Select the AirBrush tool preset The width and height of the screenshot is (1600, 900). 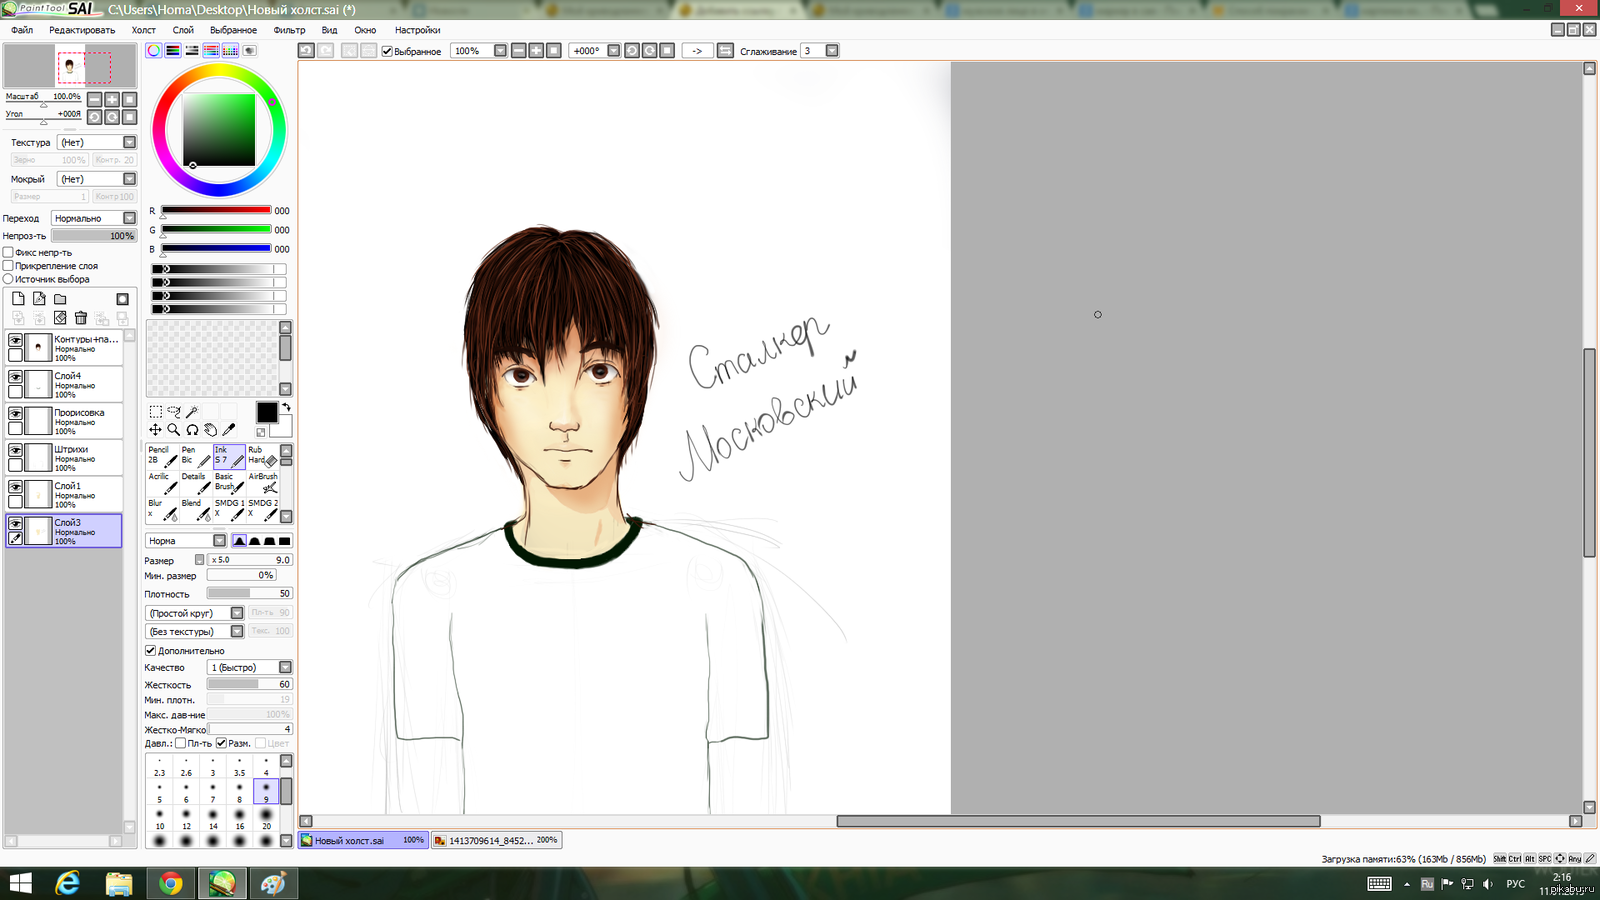[x=263, y=482]
